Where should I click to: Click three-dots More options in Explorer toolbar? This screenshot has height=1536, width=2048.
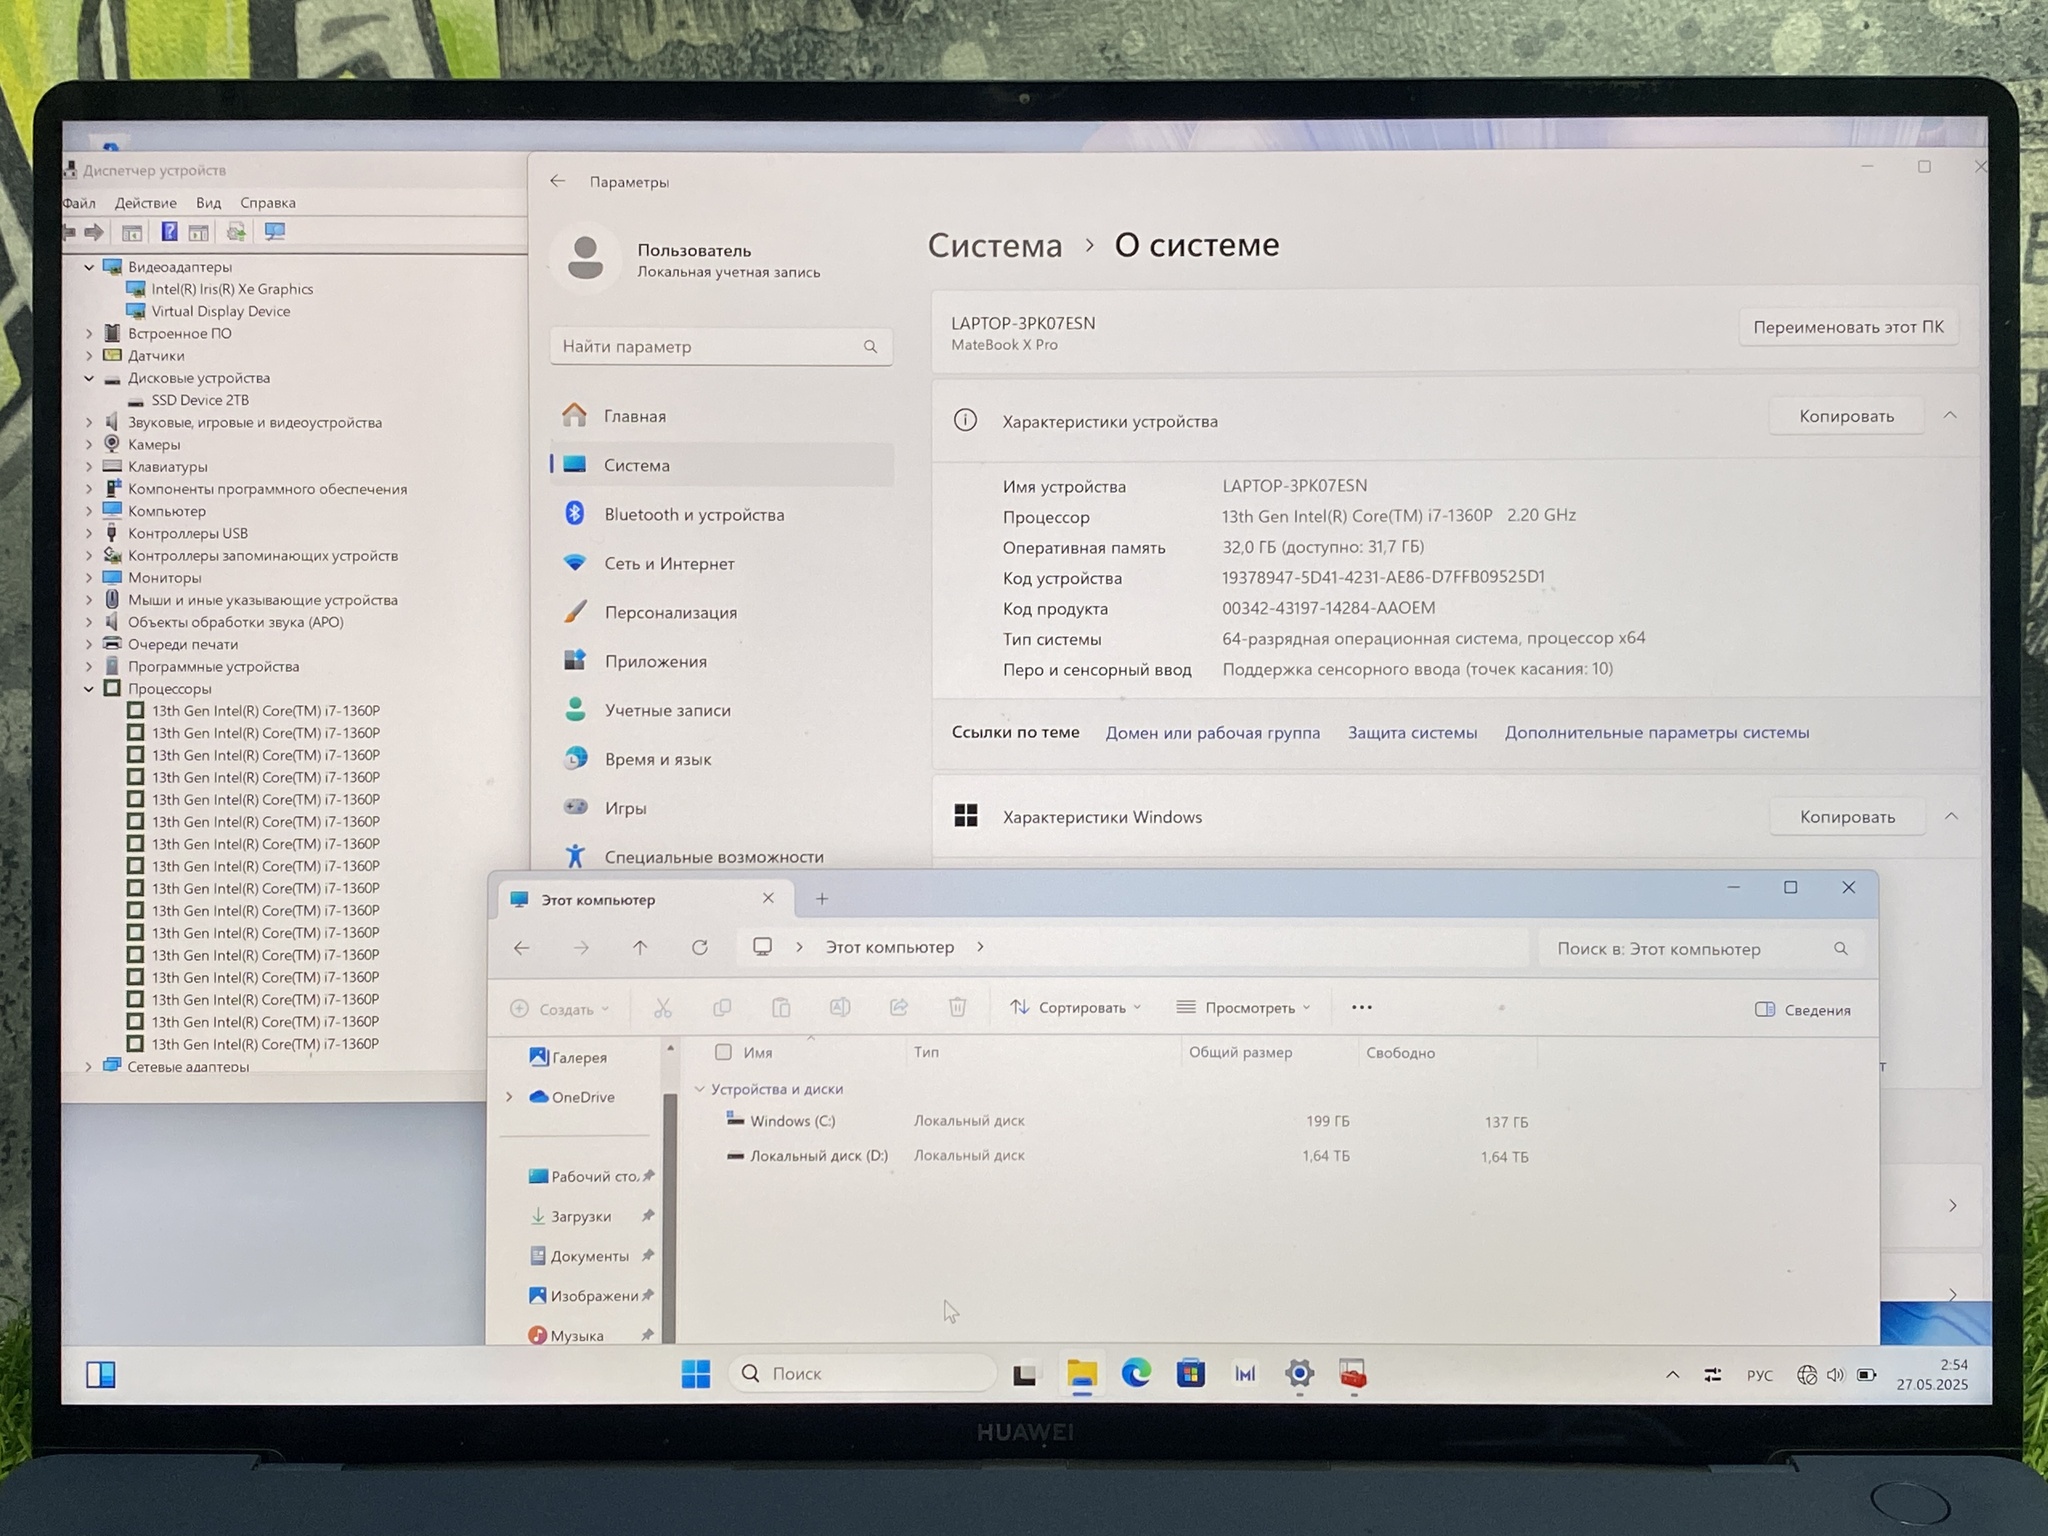[1361, 1007]
